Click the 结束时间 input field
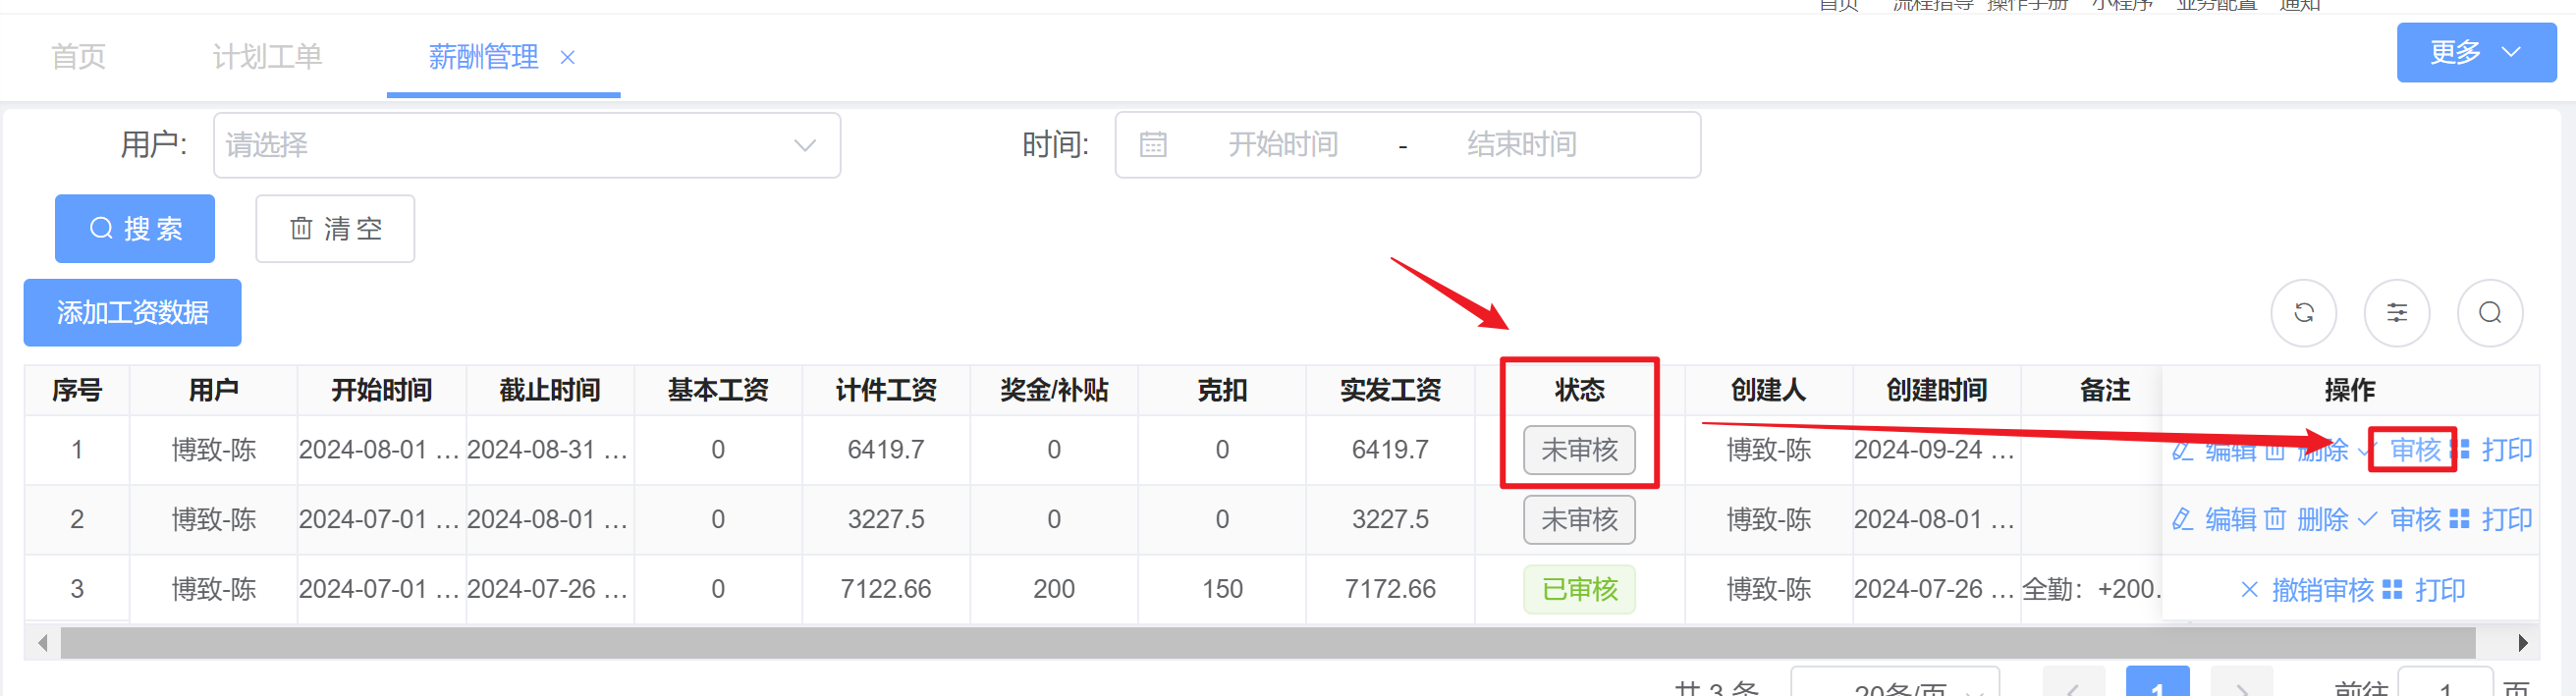Image resolution: width=2576 pixels, height=696 pixels. pyautogui.click(x=1521, y=145)
